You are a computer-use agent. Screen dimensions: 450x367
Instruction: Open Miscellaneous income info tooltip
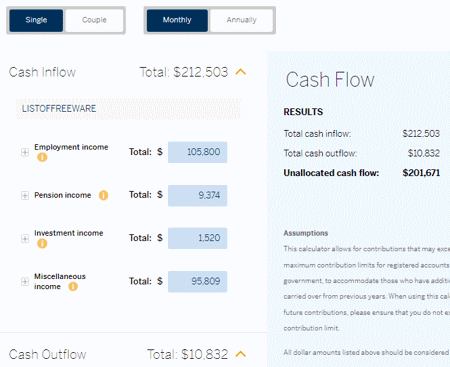(x=73, y=286)
